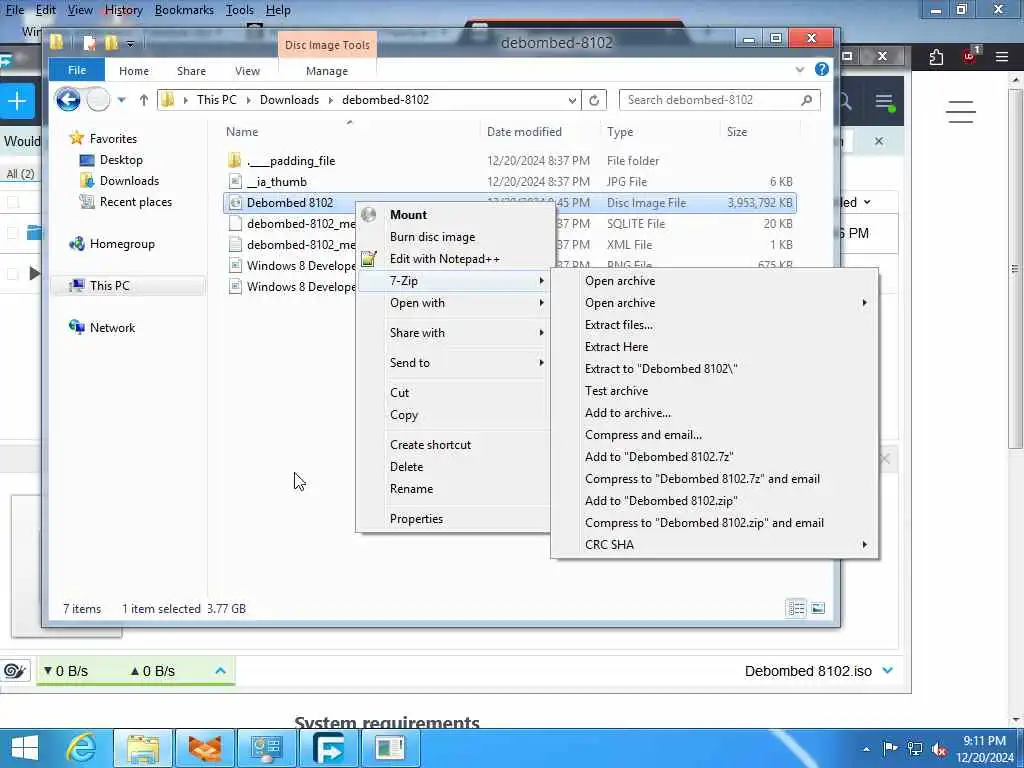This screenshot has width=1024, height=768.
Task: Open the browser Tools menu
Action: (240, 10)
